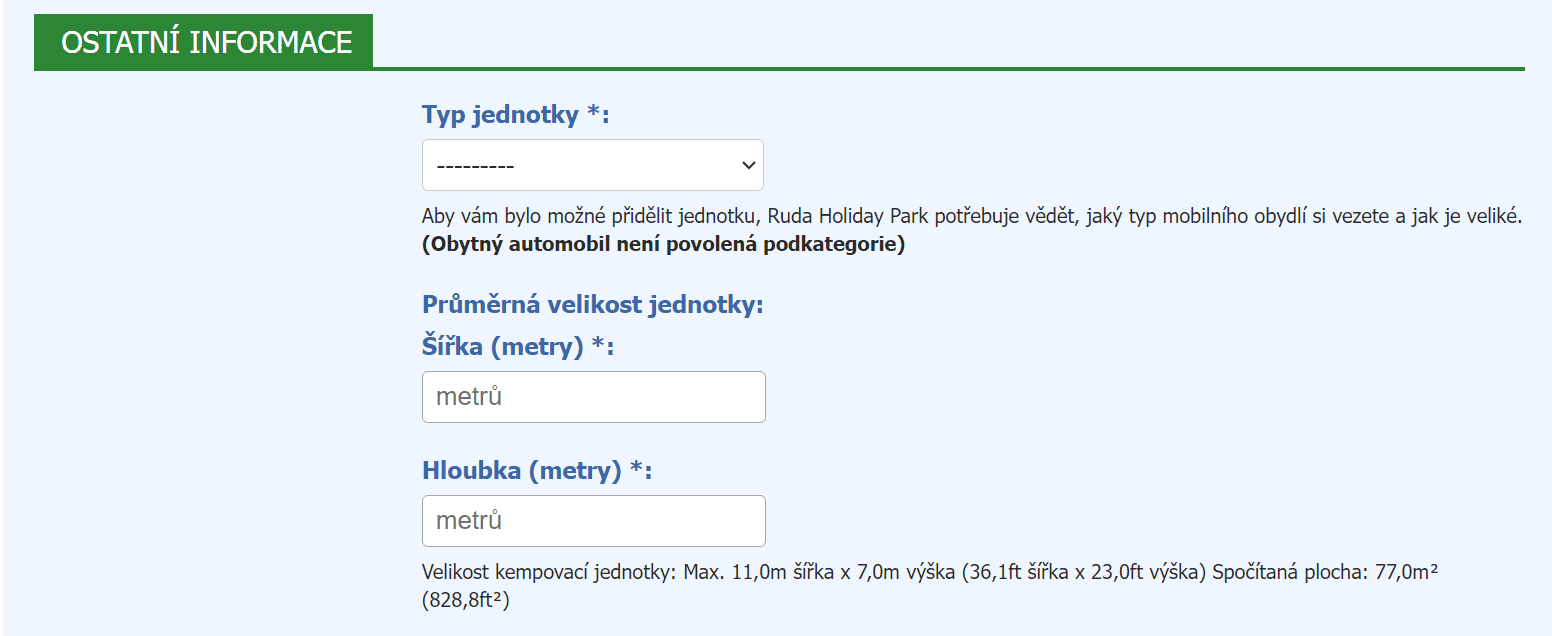Select the dashed placeholder value in dropdown
This screenshot has height=636, width=1552.
pyautogui.click(x=475, y=166)
